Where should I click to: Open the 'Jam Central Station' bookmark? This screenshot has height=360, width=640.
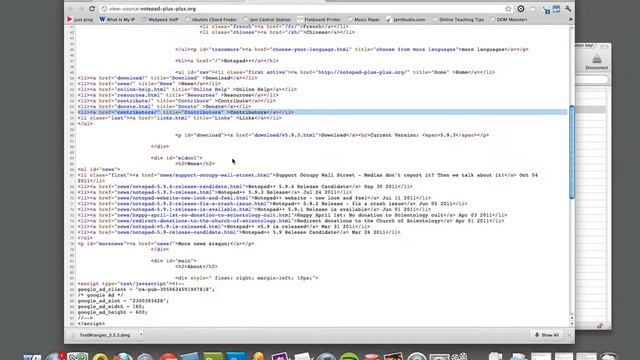(267, 19)
